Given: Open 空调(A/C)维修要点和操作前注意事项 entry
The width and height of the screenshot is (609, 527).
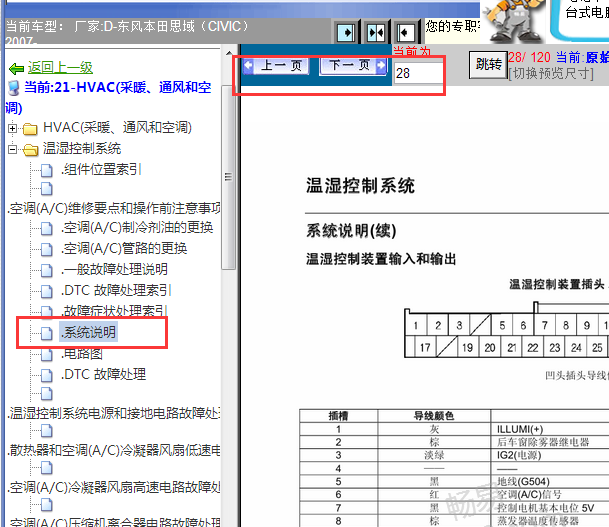Looking at the screenshot, I should [114, 208].
